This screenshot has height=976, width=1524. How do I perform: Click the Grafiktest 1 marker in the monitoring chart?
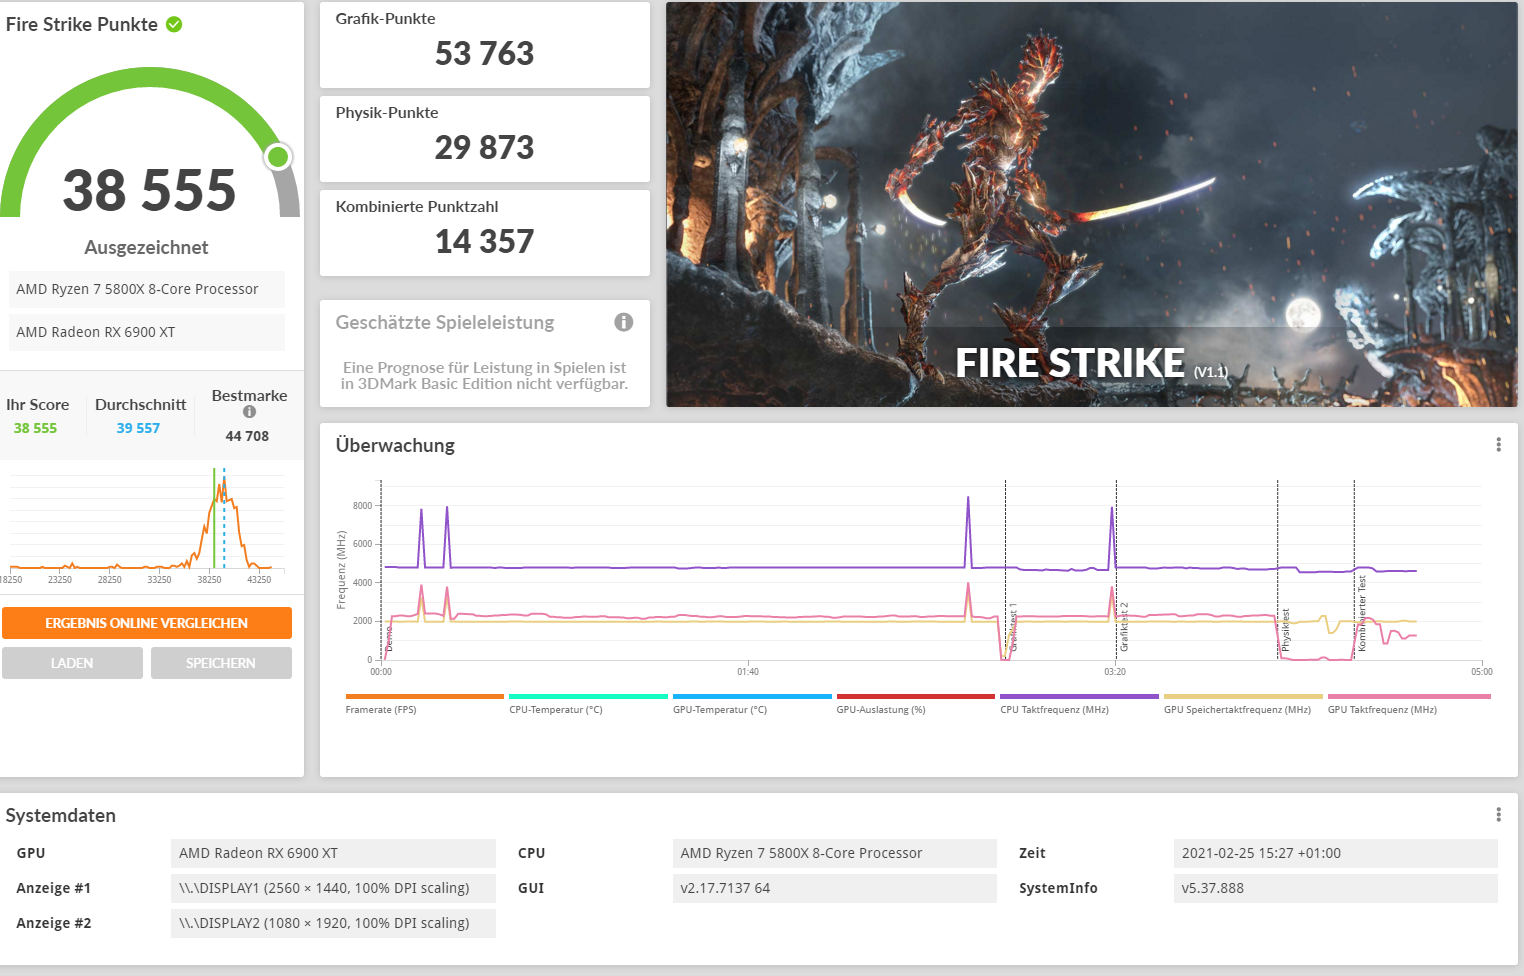[1013, 627]
